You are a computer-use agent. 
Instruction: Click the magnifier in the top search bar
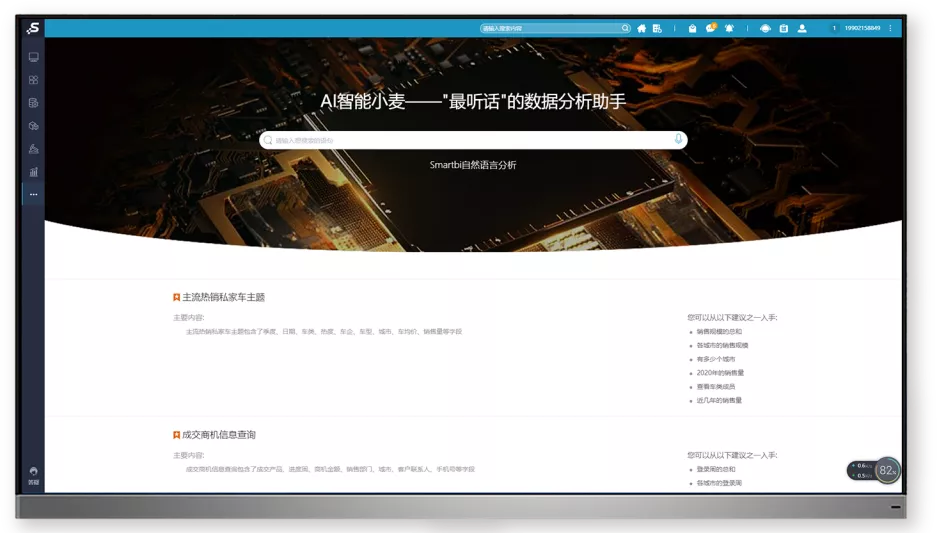click(625, 28)
